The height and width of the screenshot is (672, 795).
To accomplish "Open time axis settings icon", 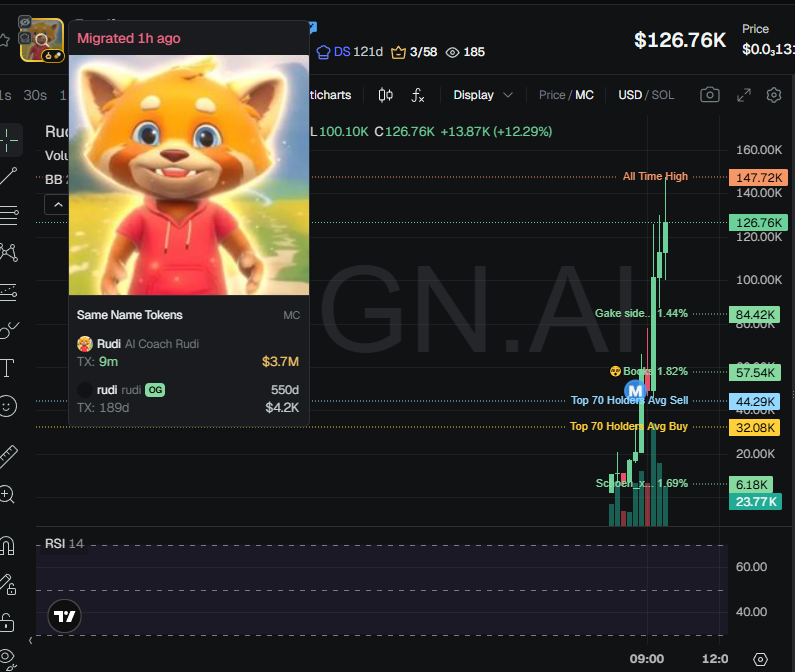I will tap(761, 659).
